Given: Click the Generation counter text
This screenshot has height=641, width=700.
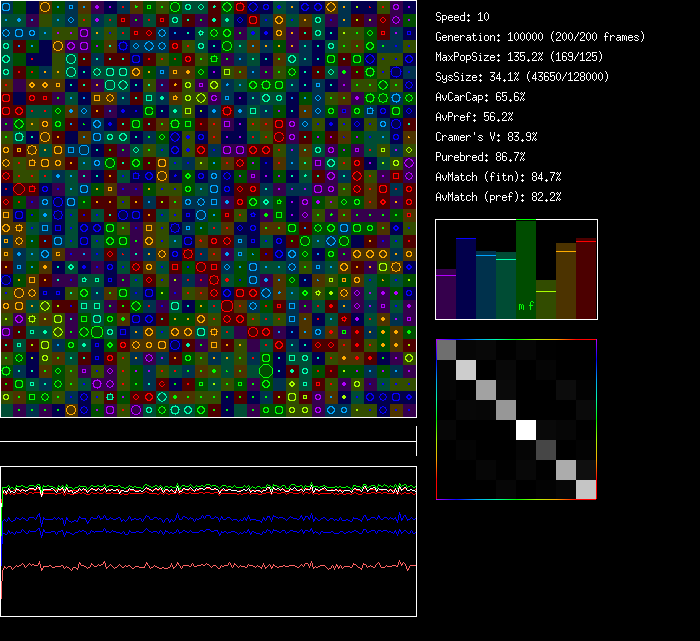Looking at the screenshot, I should point(539,37).
